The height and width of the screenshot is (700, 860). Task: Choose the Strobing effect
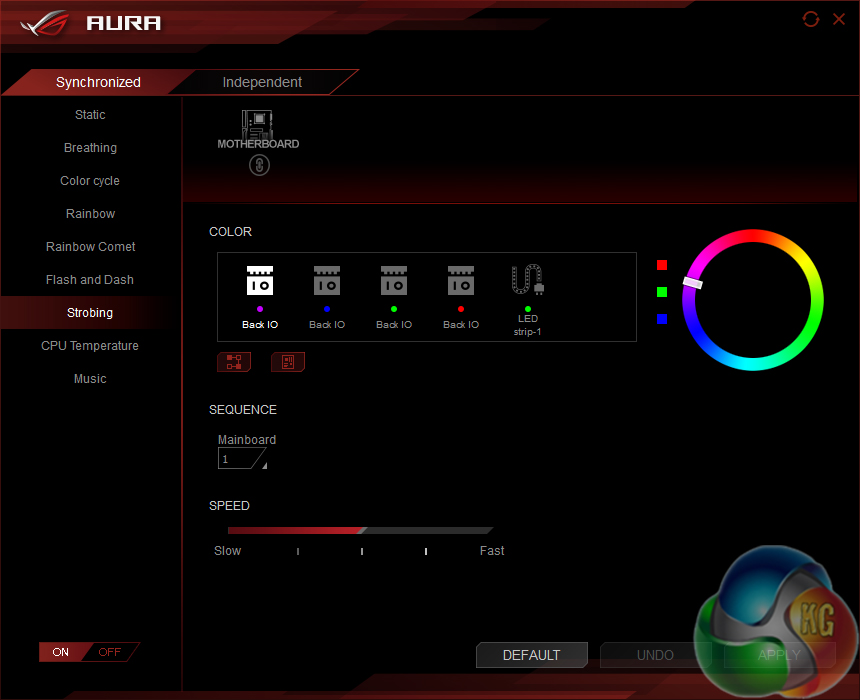[x=90, y=312]
